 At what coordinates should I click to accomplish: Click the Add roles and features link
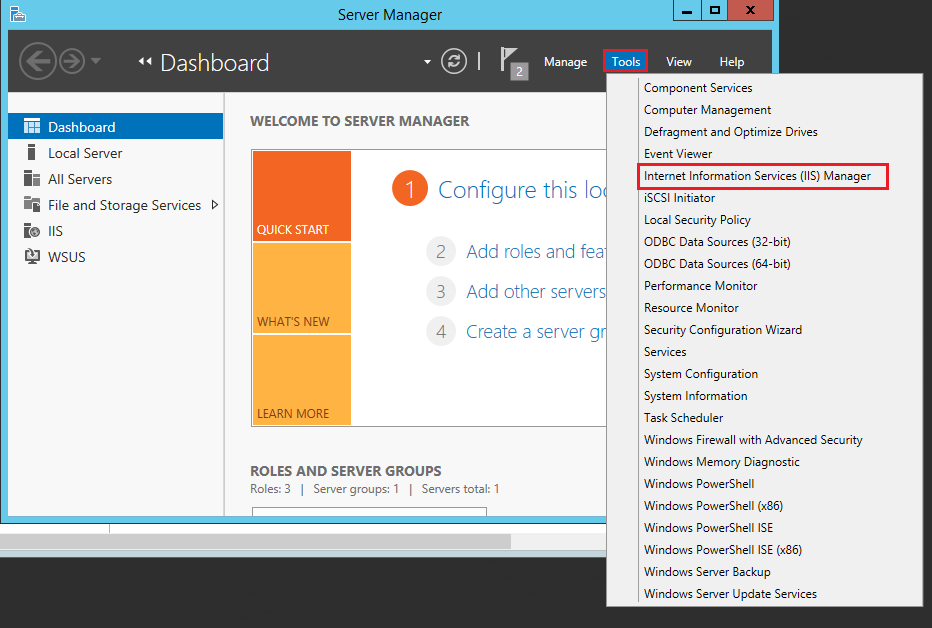tap(534, 252)
